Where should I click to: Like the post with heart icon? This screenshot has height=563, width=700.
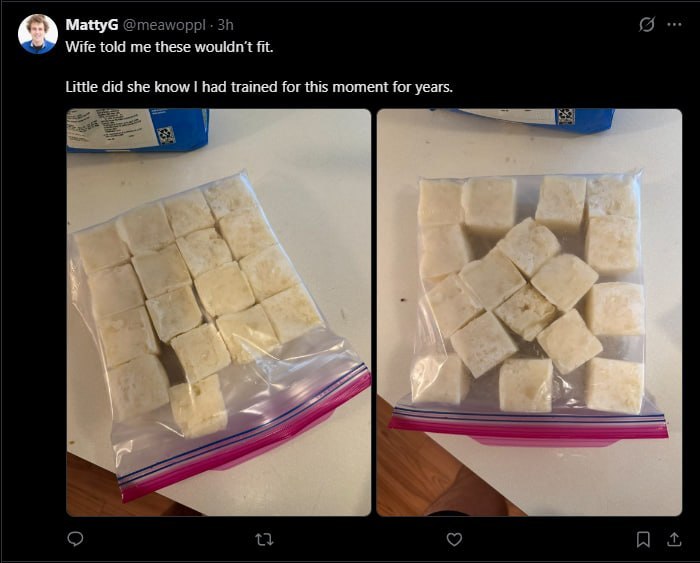click(x=454, y=539)
